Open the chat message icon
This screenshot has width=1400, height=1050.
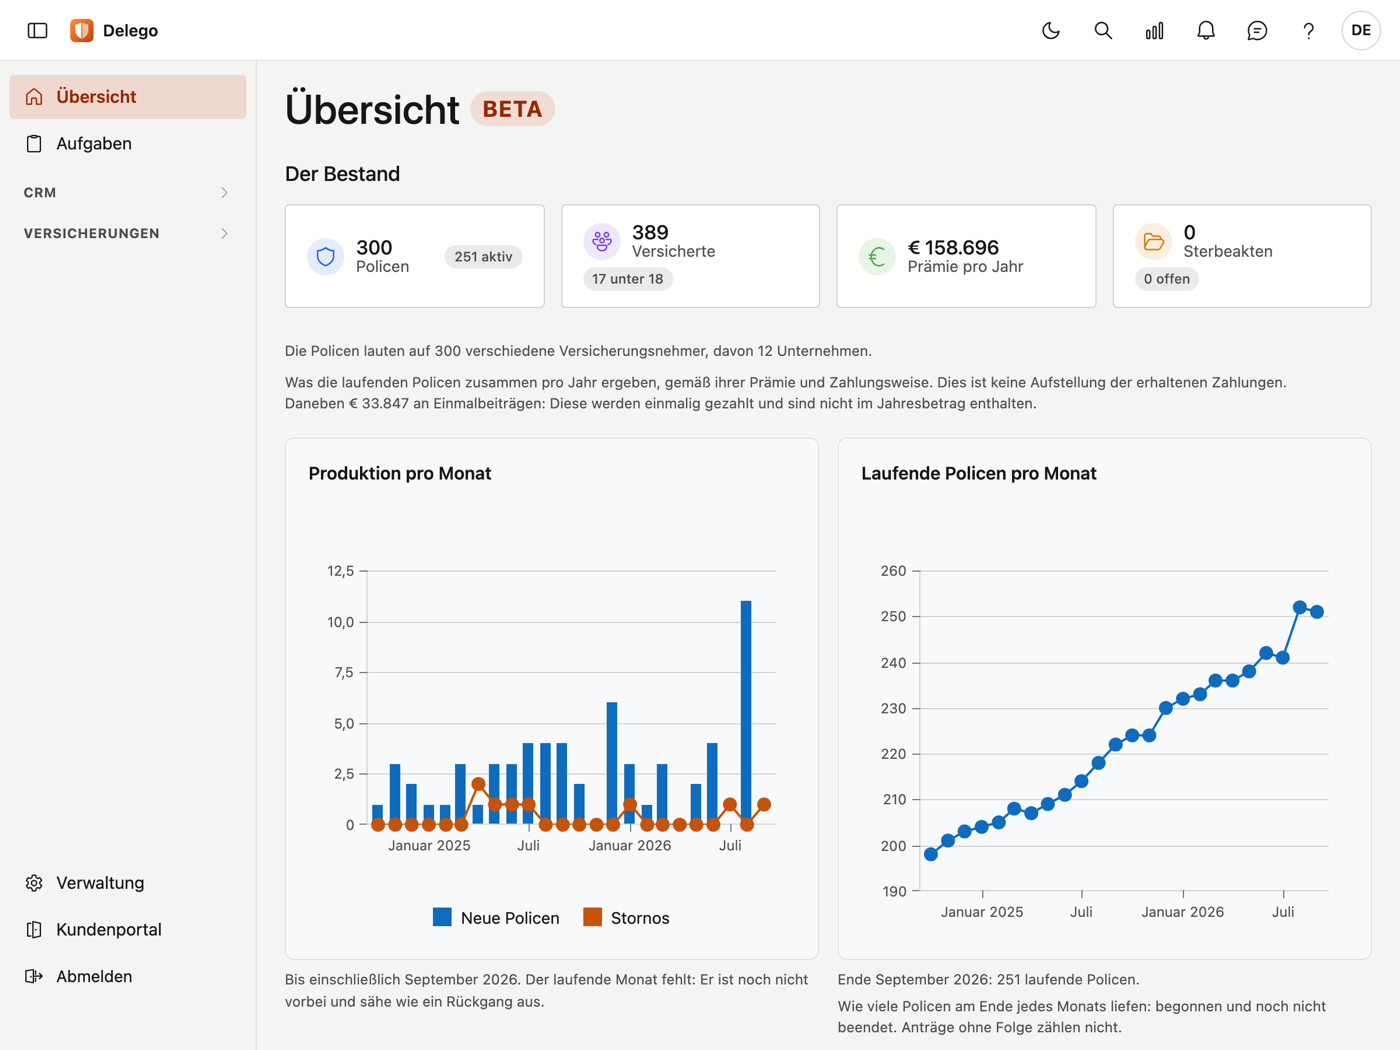[1257, 30]
